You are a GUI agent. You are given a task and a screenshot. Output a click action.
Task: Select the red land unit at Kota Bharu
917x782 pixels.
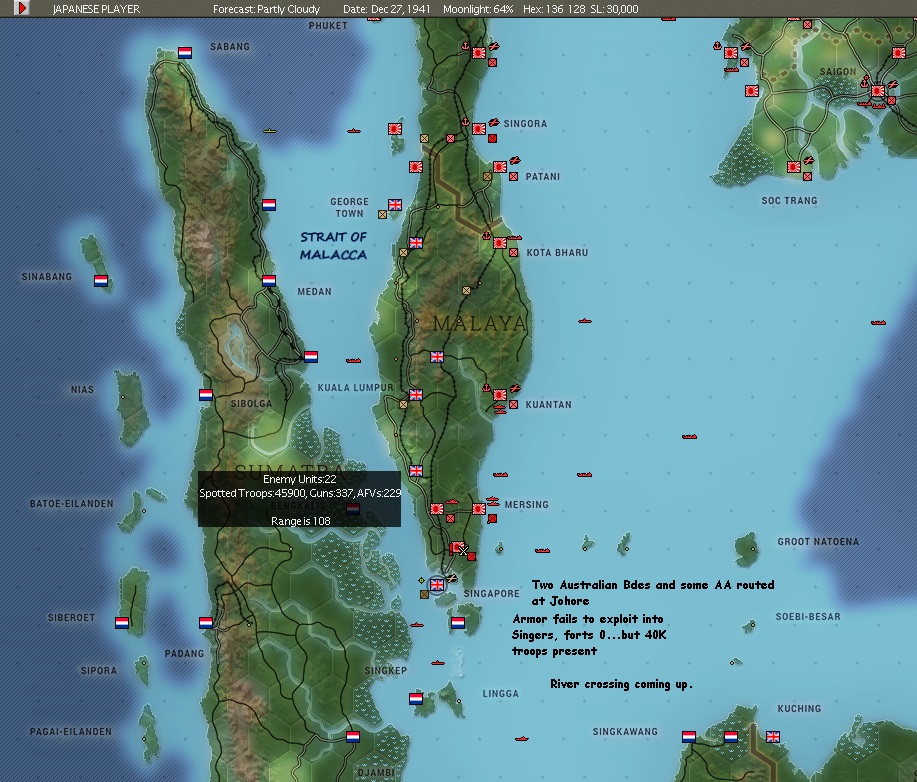[513, 253]
